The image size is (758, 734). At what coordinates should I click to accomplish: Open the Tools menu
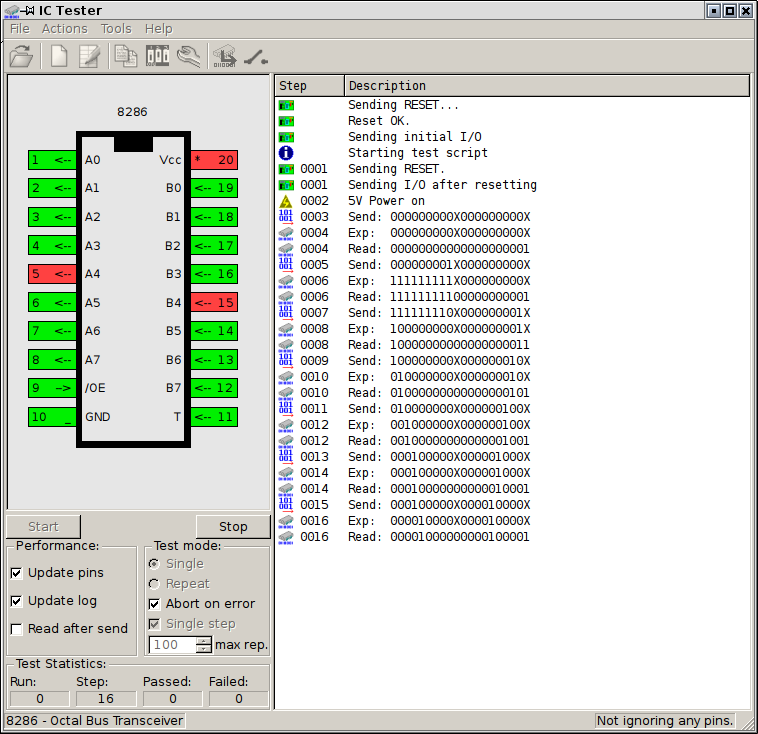116,29
